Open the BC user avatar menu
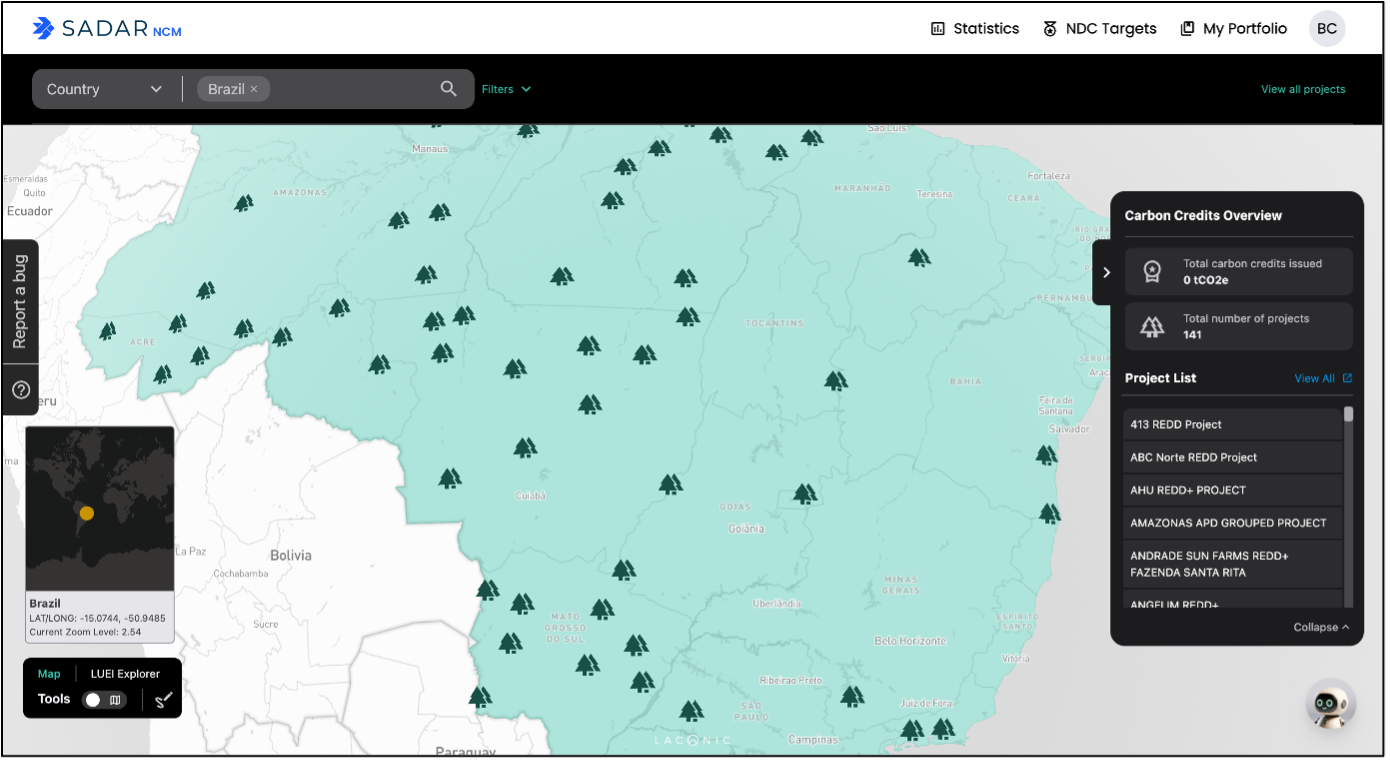This screenshot has height=760, width=1390. coord(1327,29)
